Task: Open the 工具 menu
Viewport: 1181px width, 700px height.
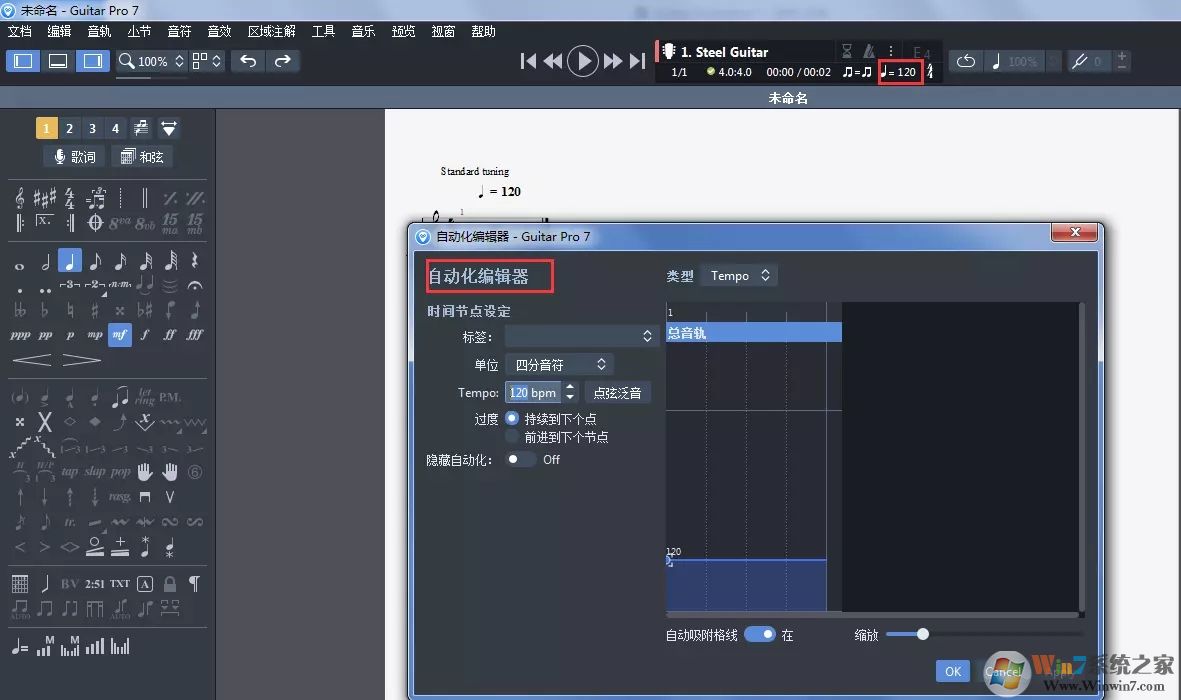Action: tap(323, 31)
